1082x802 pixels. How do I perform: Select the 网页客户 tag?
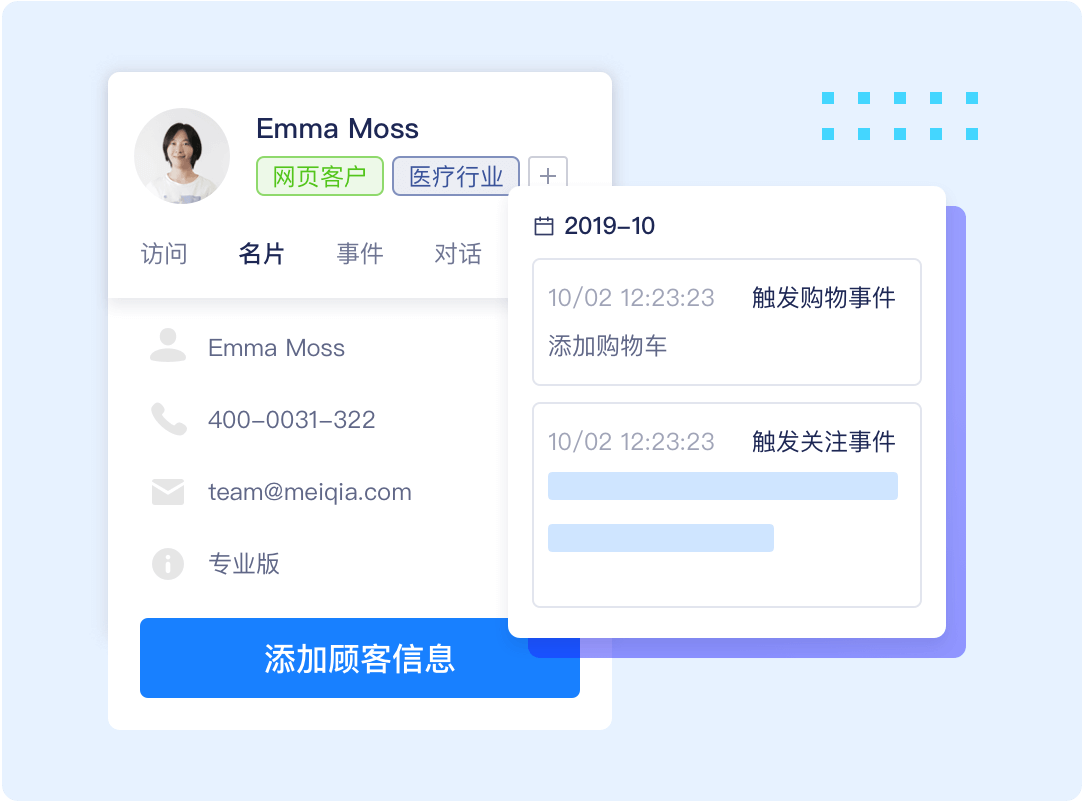(320, 175)
